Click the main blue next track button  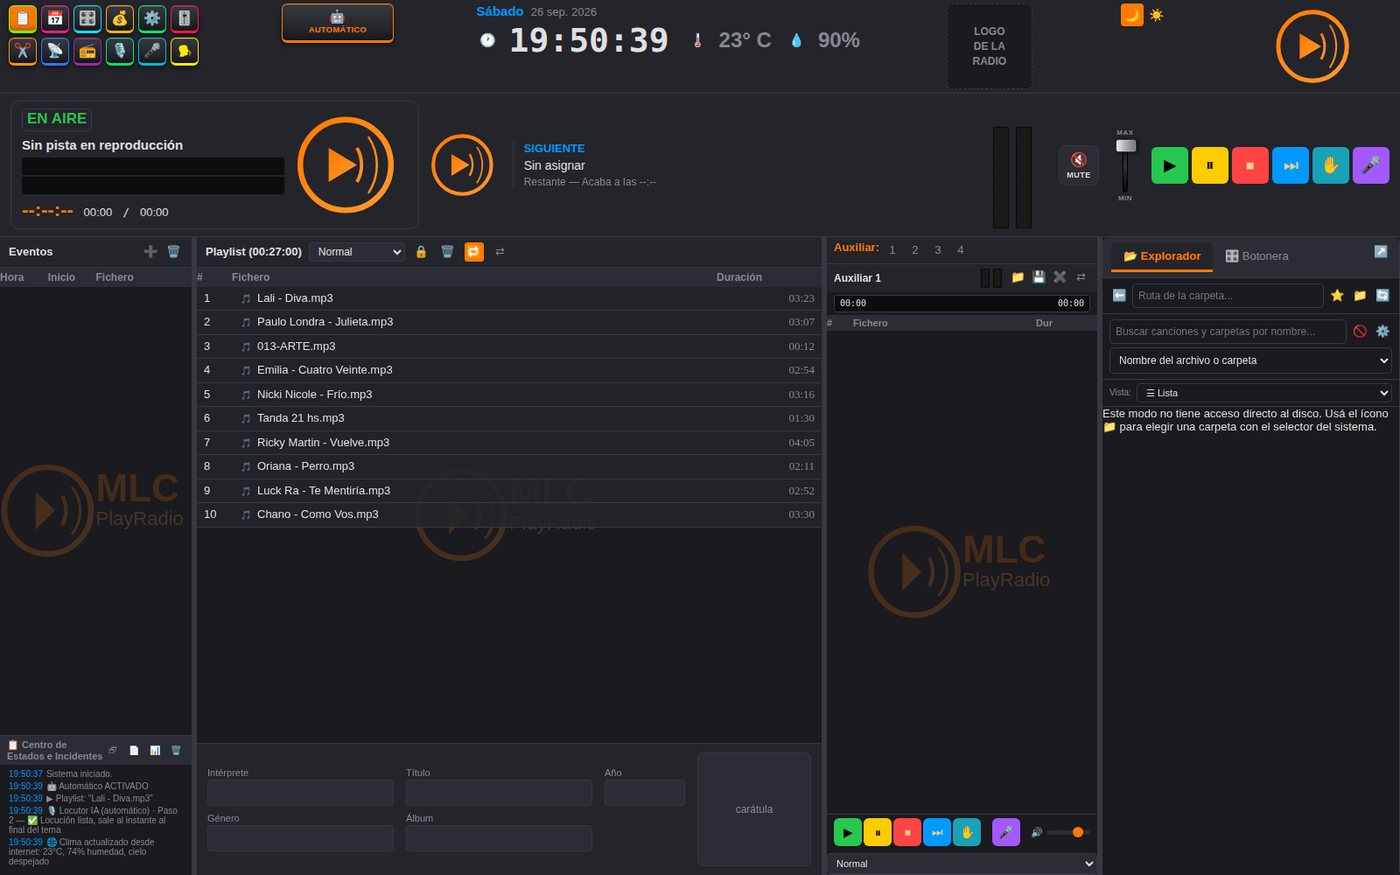click(x=1290, y=165)
